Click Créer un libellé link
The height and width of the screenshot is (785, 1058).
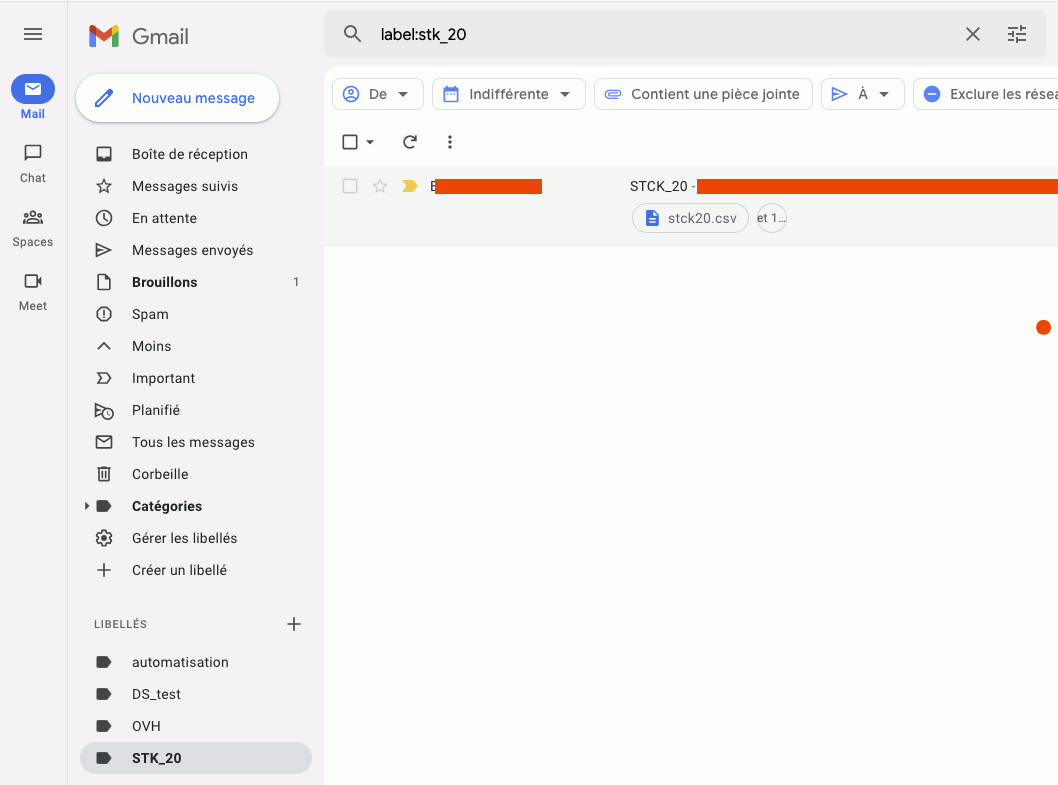coord(179,570)
